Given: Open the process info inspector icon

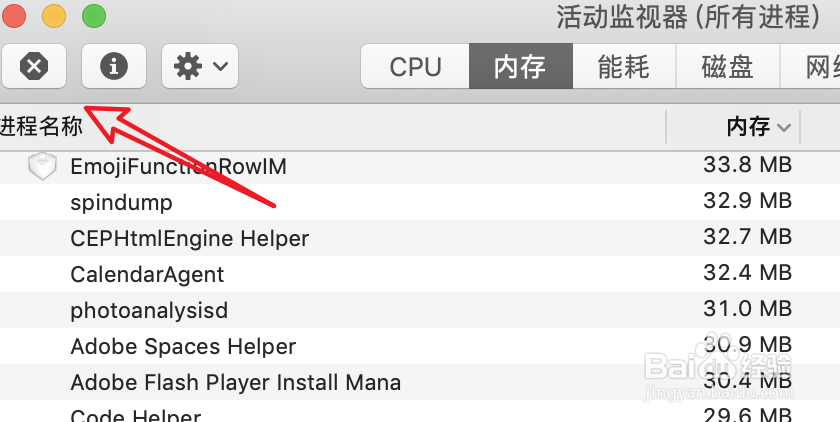Looking at the screenshot, I should tap(113, 66).
